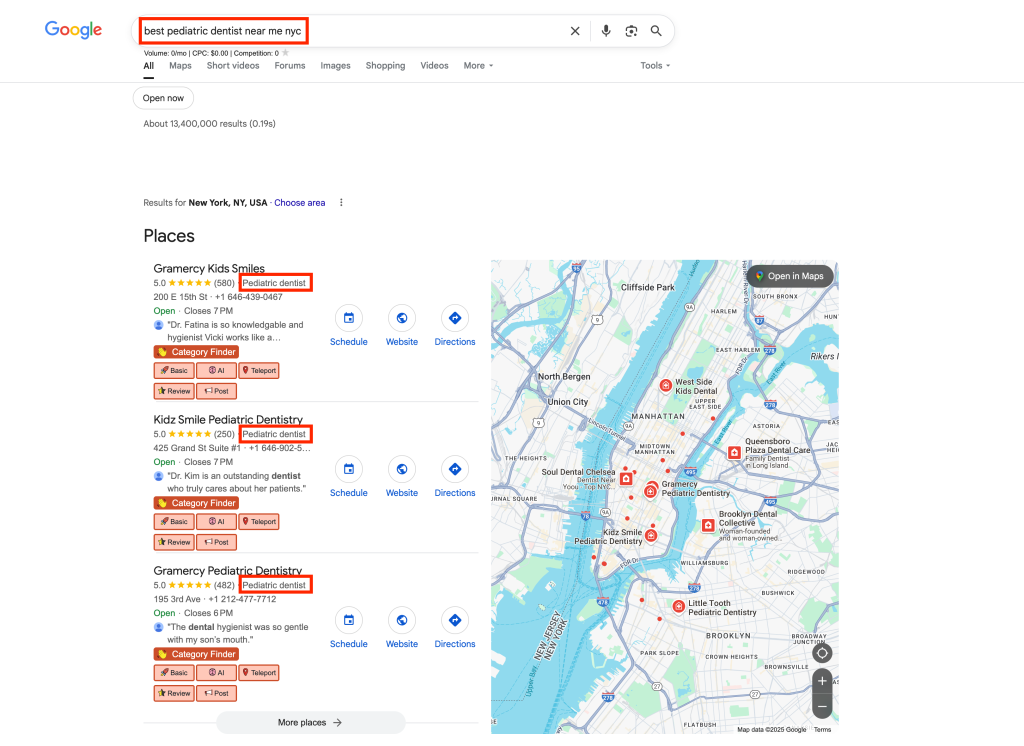Switch to the Maps tab
The width and height of the screenshot is (1024, 746).
pyautogui.click(x=180, y=65)
